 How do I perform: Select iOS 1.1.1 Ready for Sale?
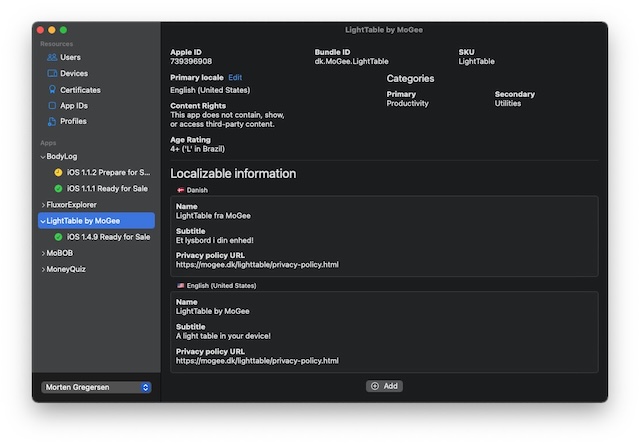click(x=107, y=189)
